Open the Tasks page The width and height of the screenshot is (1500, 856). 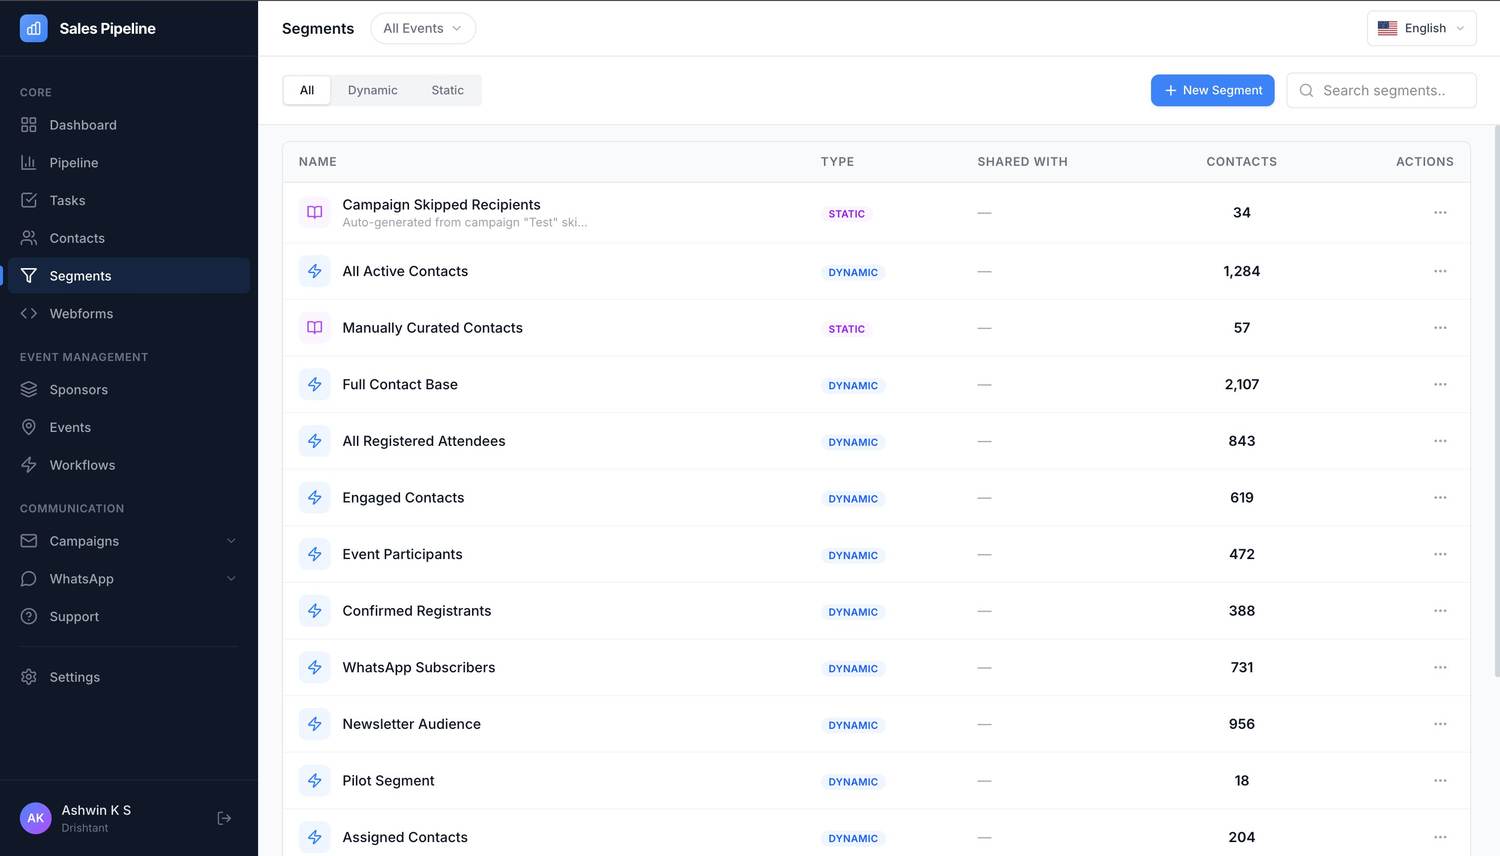click(129, 200)
